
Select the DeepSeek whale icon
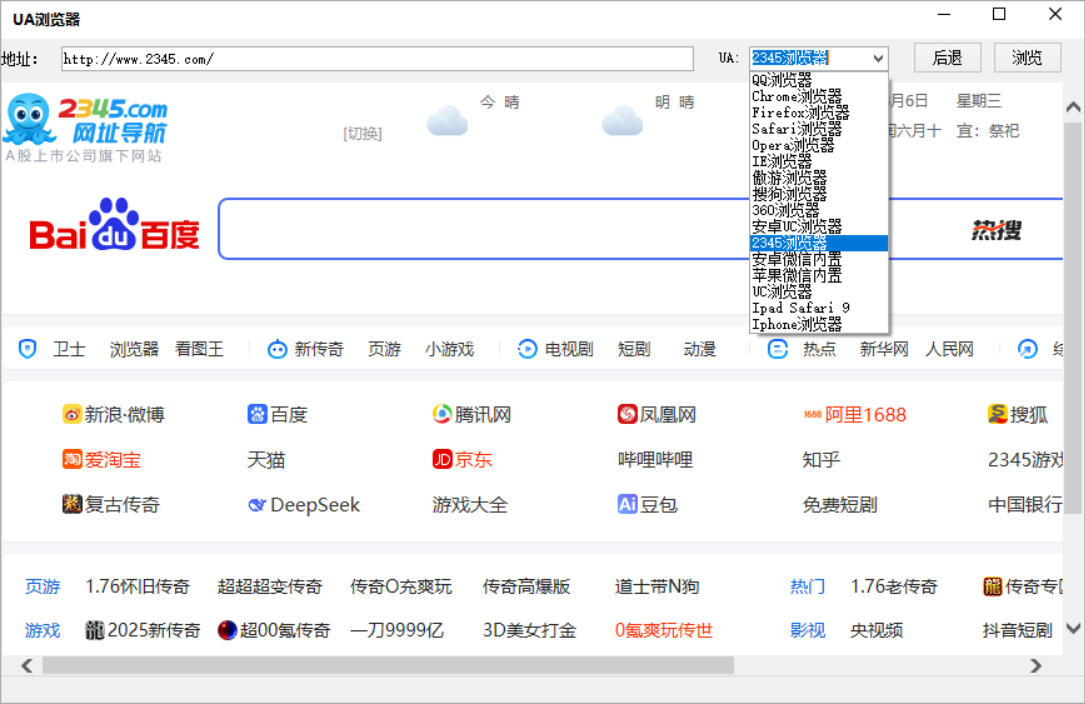258,505
